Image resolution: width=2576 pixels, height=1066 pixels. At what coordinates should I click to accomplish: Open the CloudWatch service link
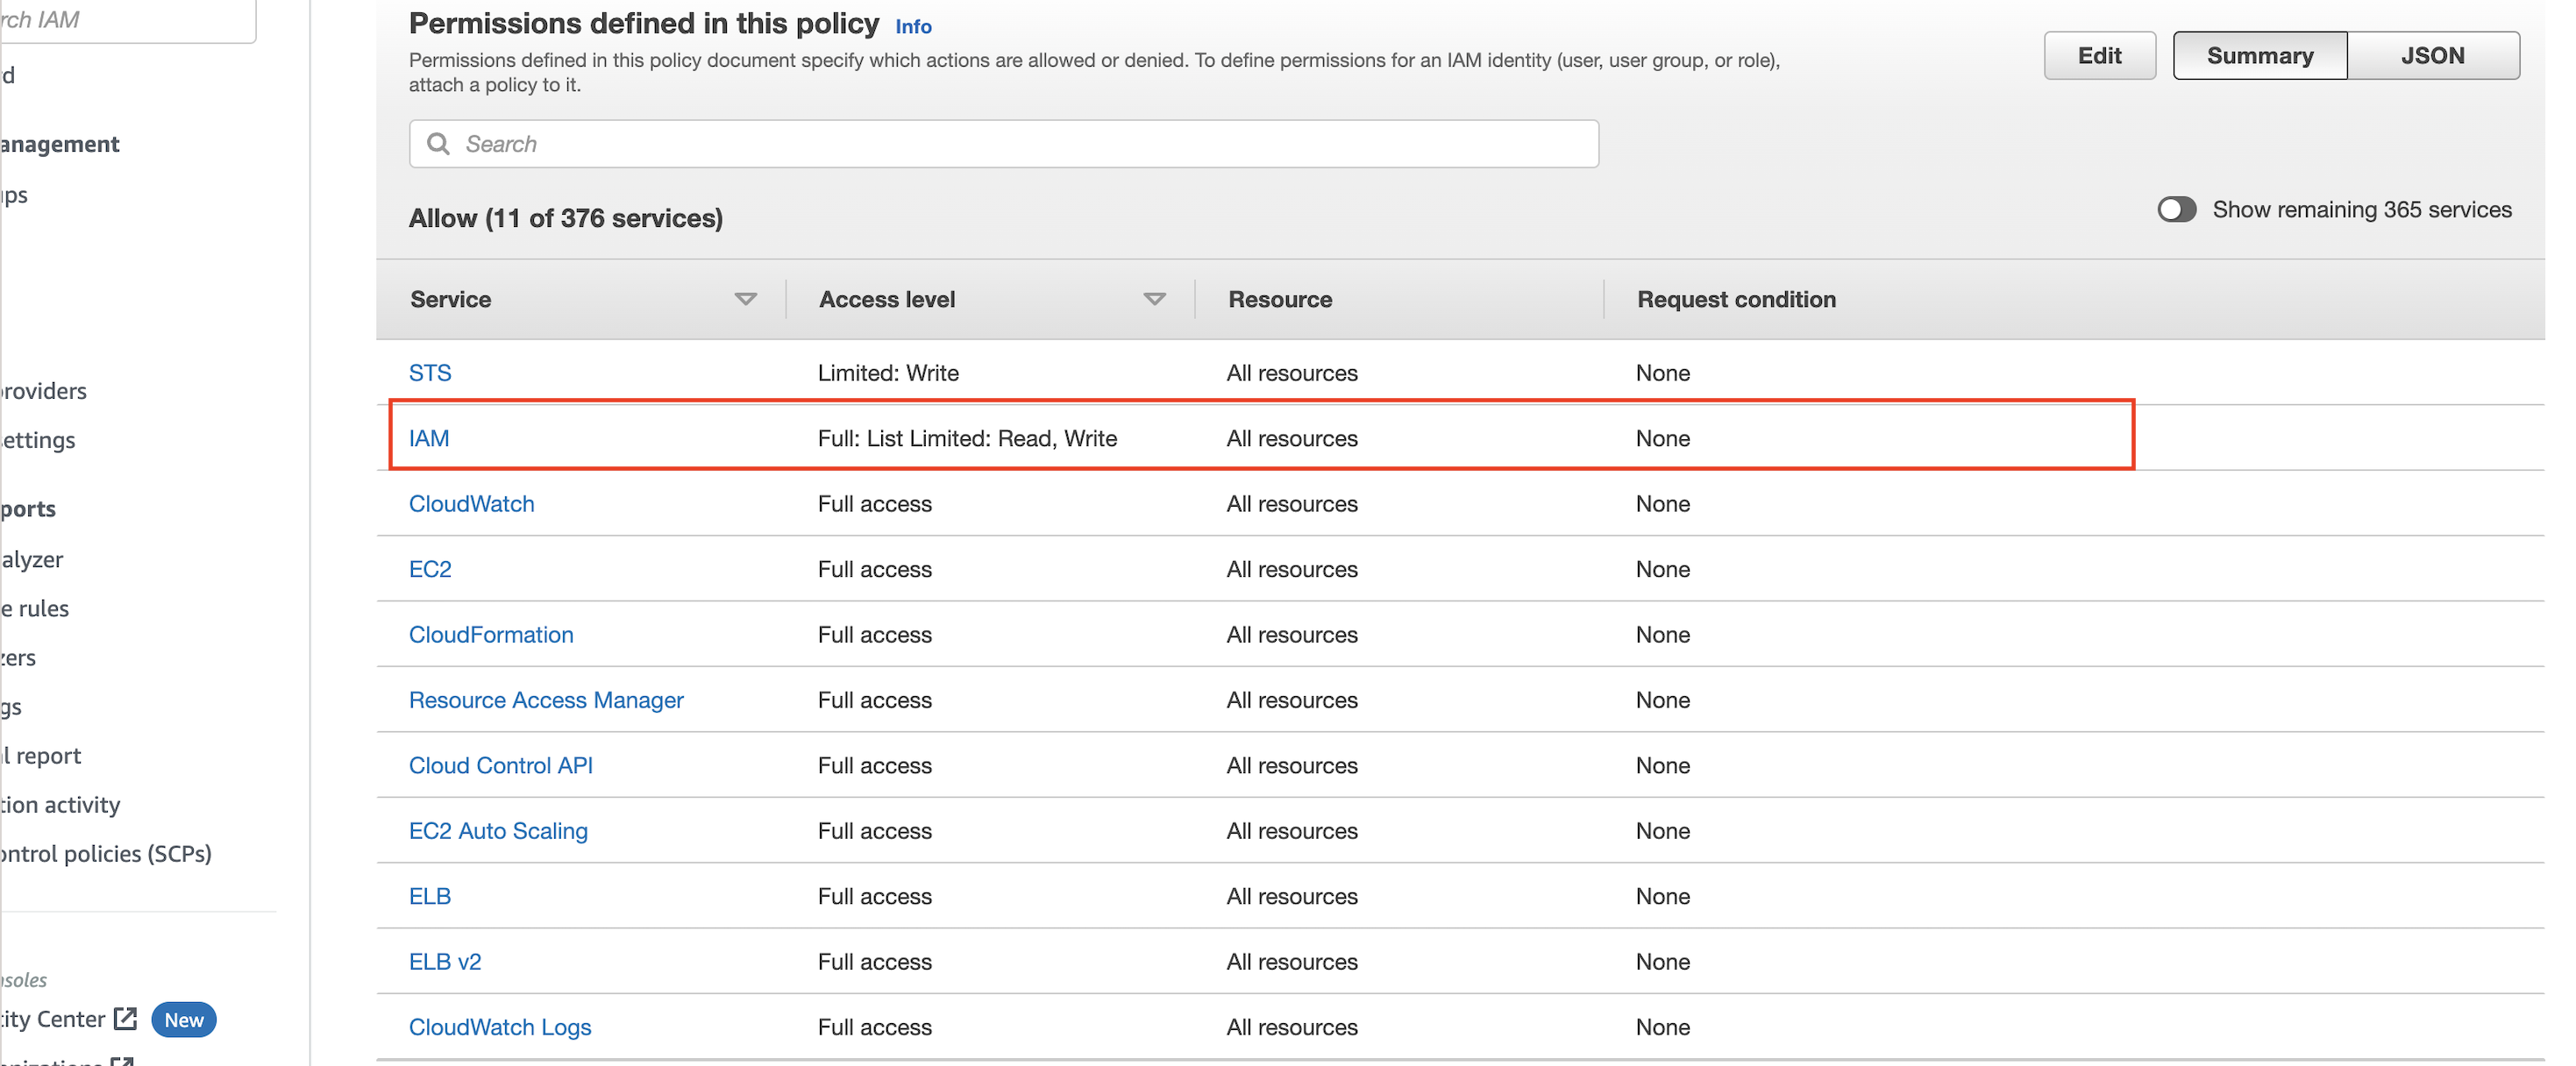coord(472,504)
